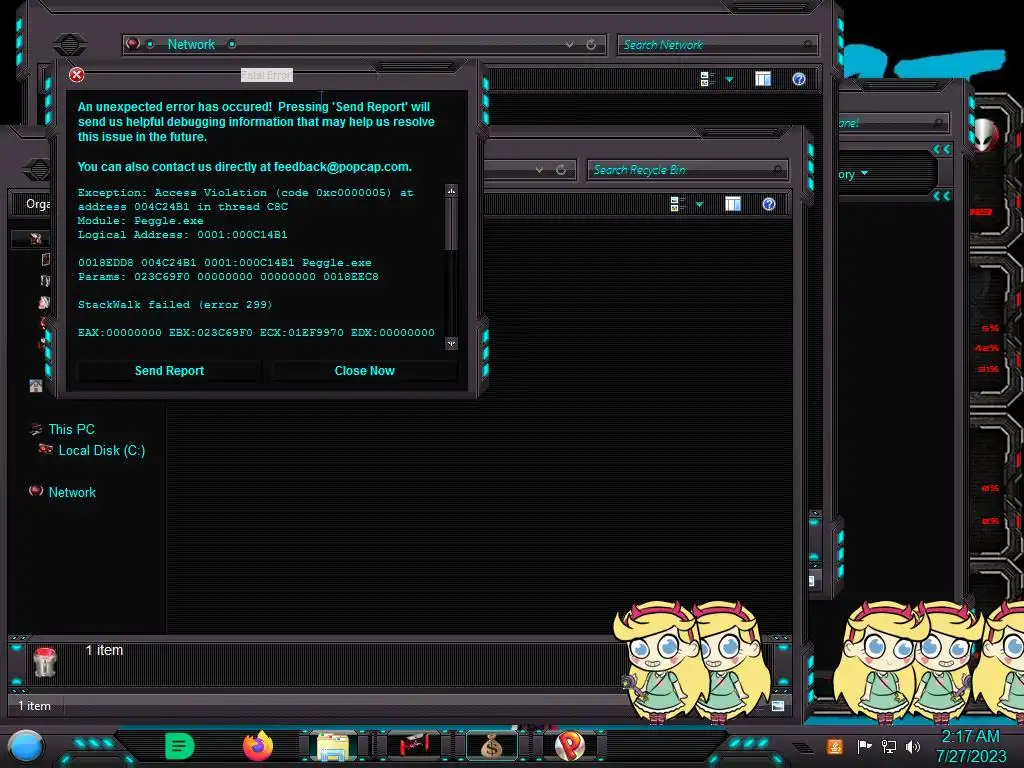Screen dimensions: 1024x768
Task: Open address history dropdown in Recycle Bin window
Action: click(539, 170)
